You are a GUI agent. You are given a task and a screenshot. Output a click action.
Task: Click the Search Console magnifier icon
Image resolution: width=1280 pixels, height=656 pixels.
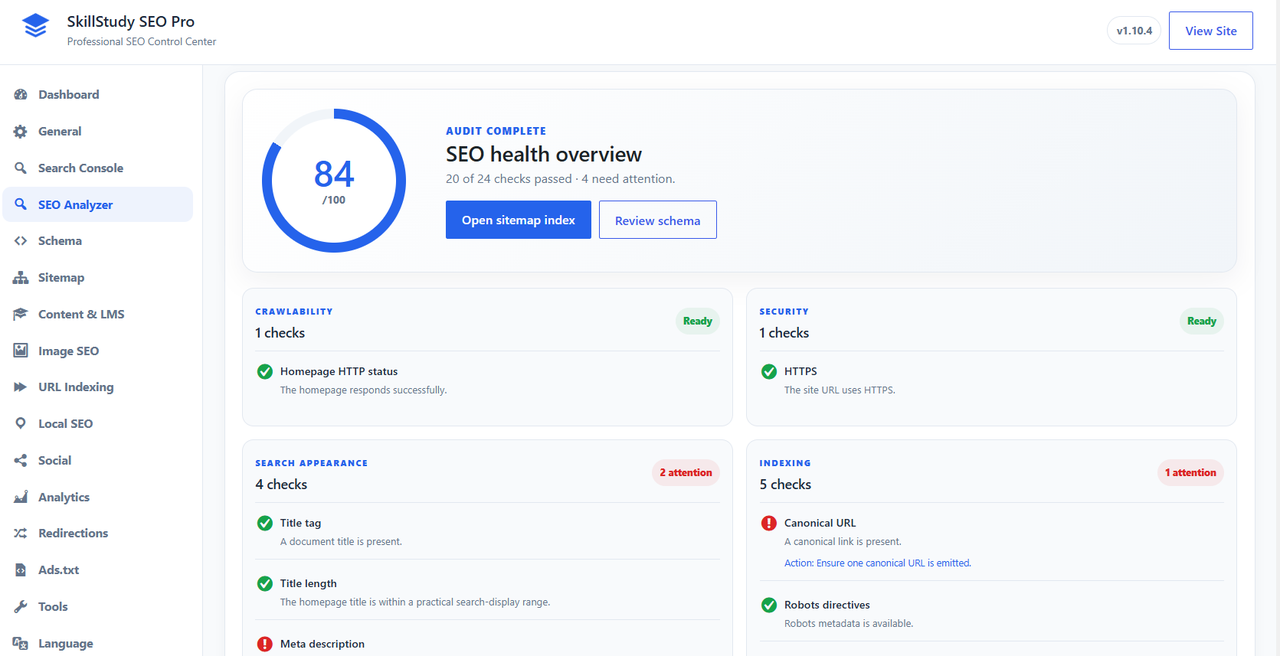pos(20,168)
